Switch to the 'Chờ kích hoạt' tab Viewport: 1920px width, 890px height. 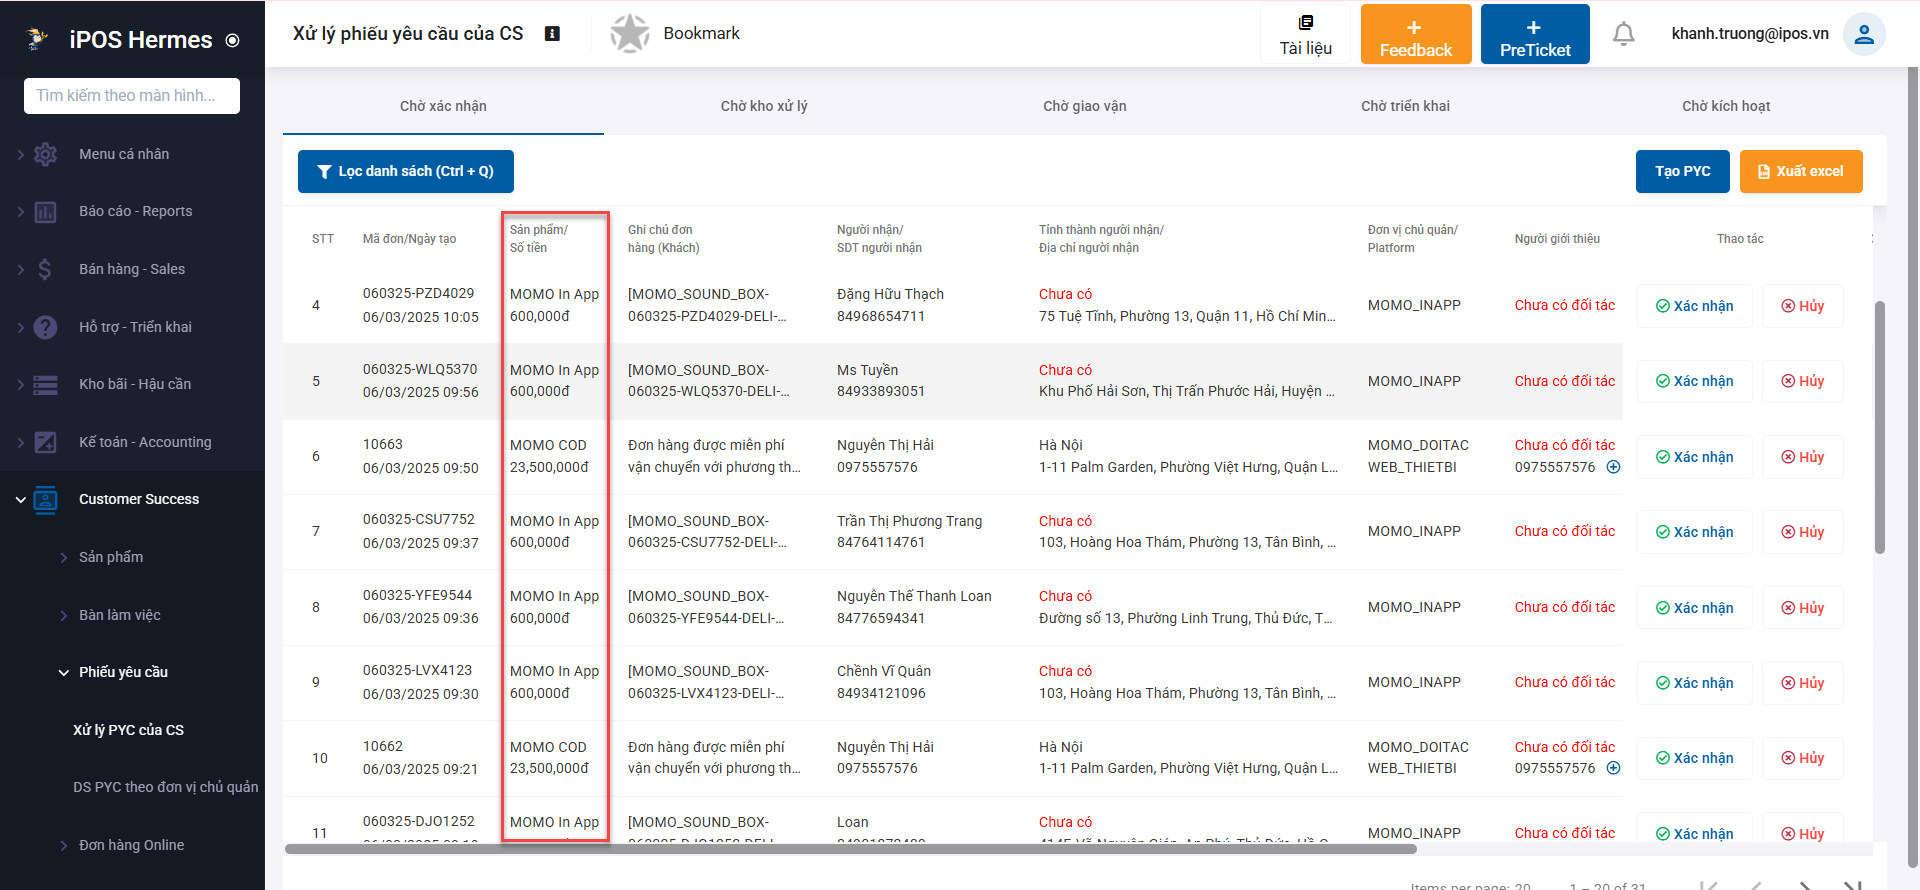tap(1726, 106)
